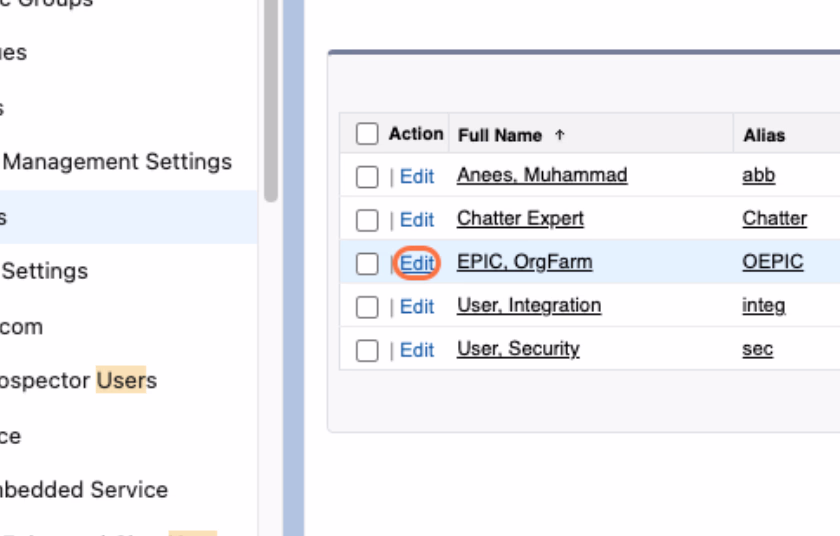The image size is (840, 536).
Task: Open the Anees, Muhammad name link
Action: tap(542, 175)
